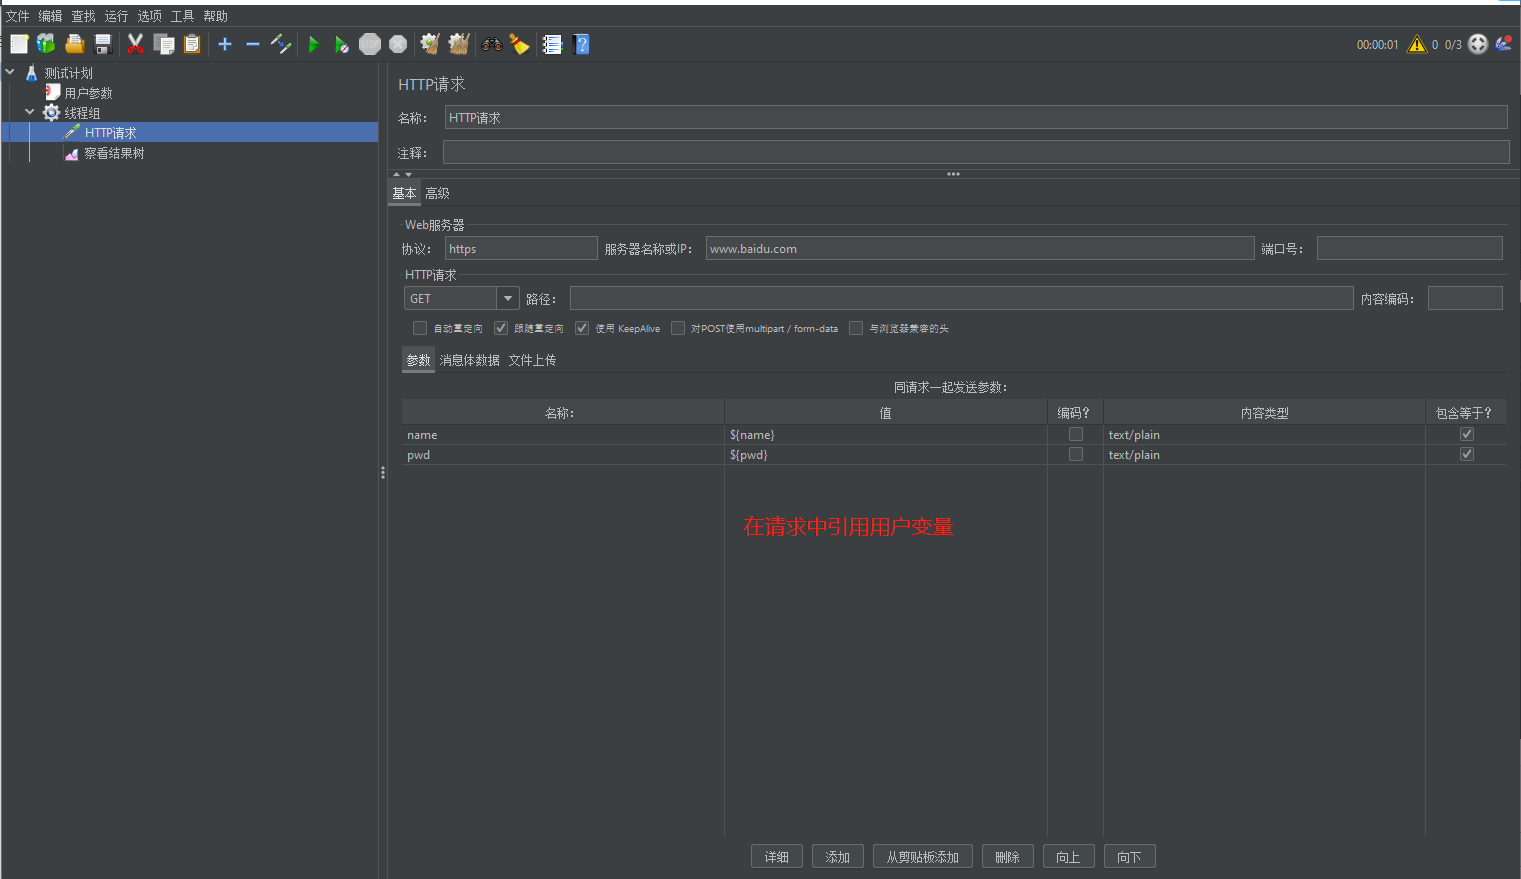Select 察看结果树 in the tree
Screen dimensions: 1521x879
point(114,153)
